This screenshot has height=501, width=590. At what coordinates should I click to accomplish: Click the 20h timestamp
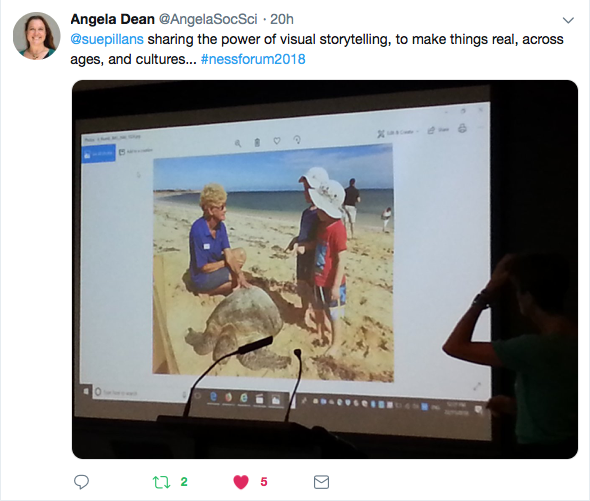pos(282,19)
